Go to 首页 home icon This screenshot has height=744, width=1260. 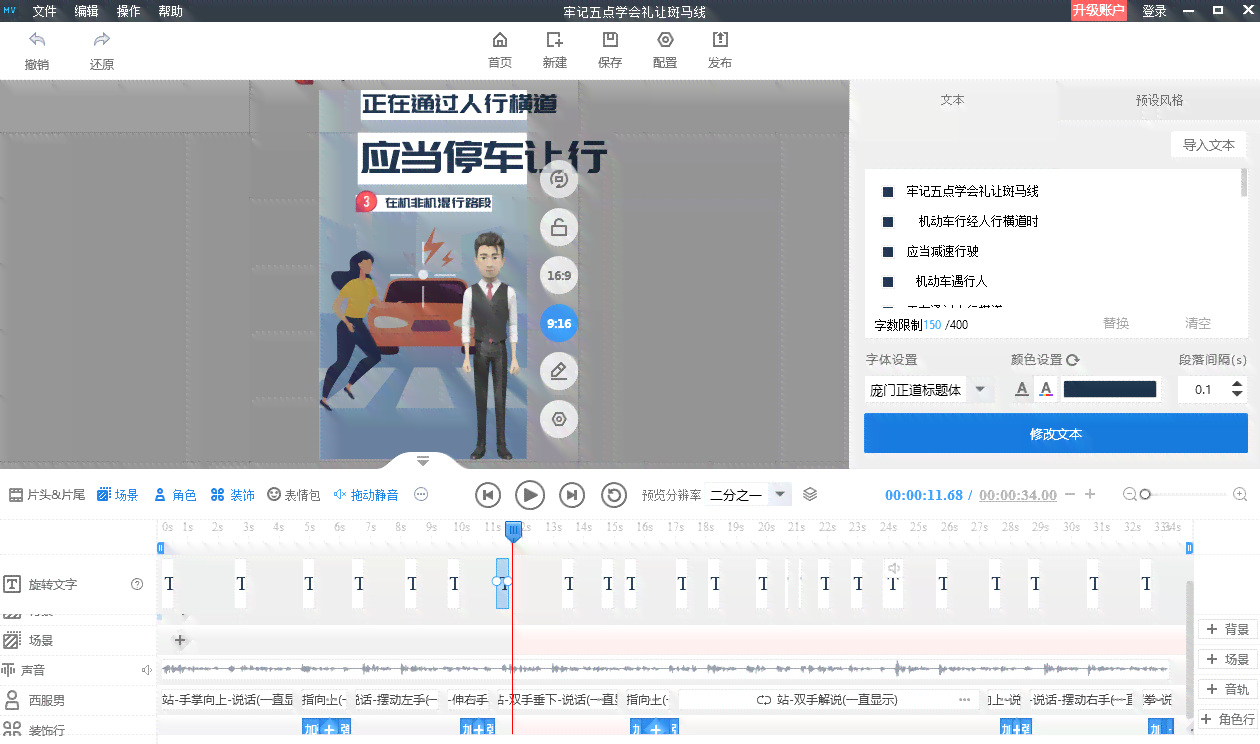(500, 40)
